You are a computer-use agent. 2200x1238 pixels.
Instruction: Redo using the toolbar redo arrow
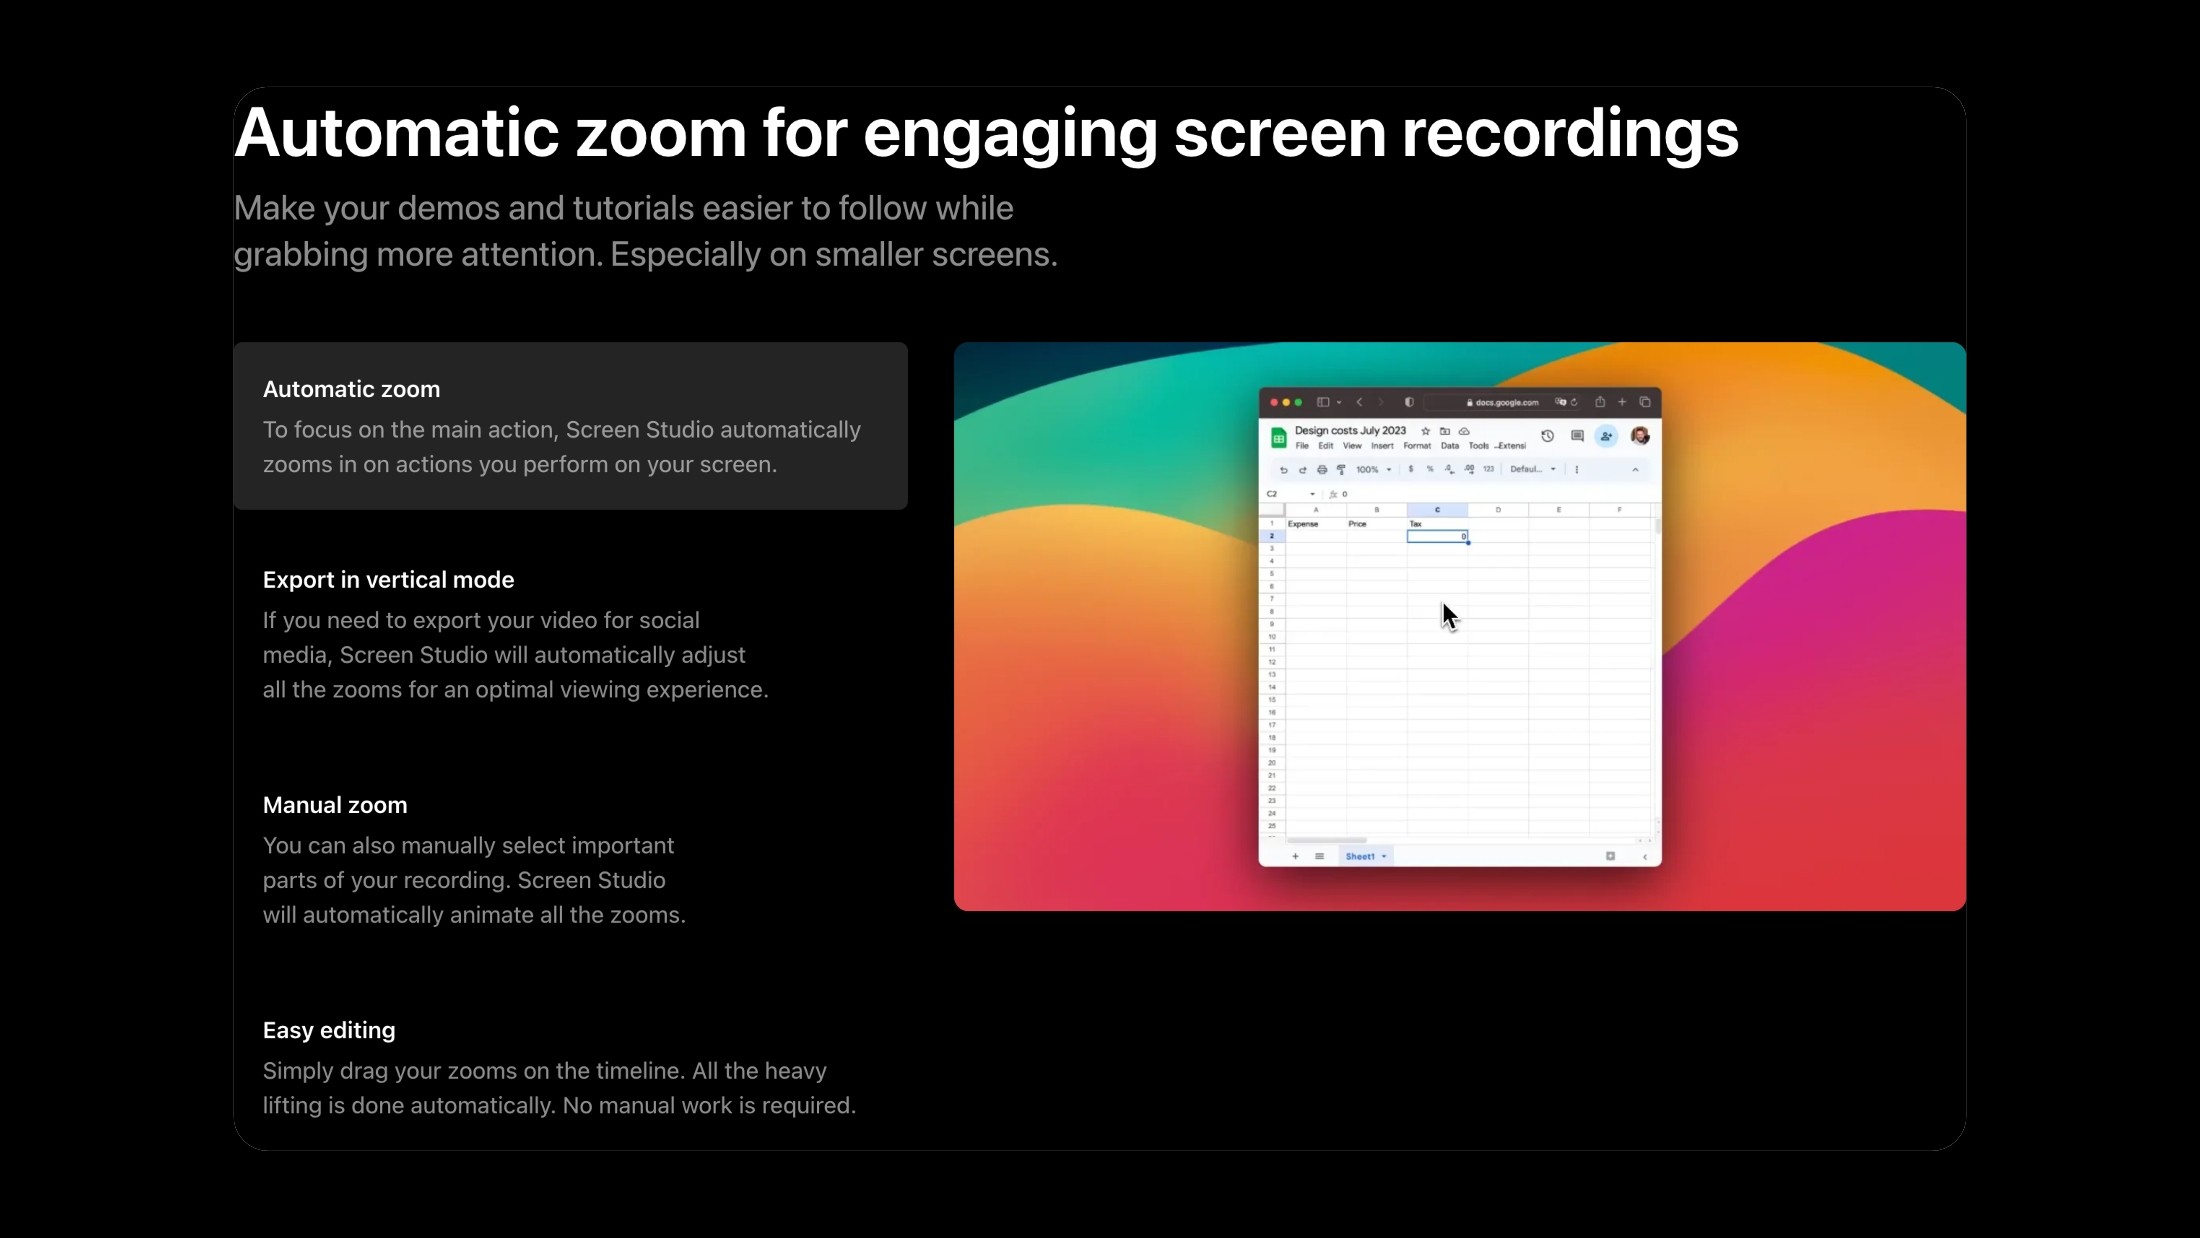pyautogui.click(x=1302, y=469)
